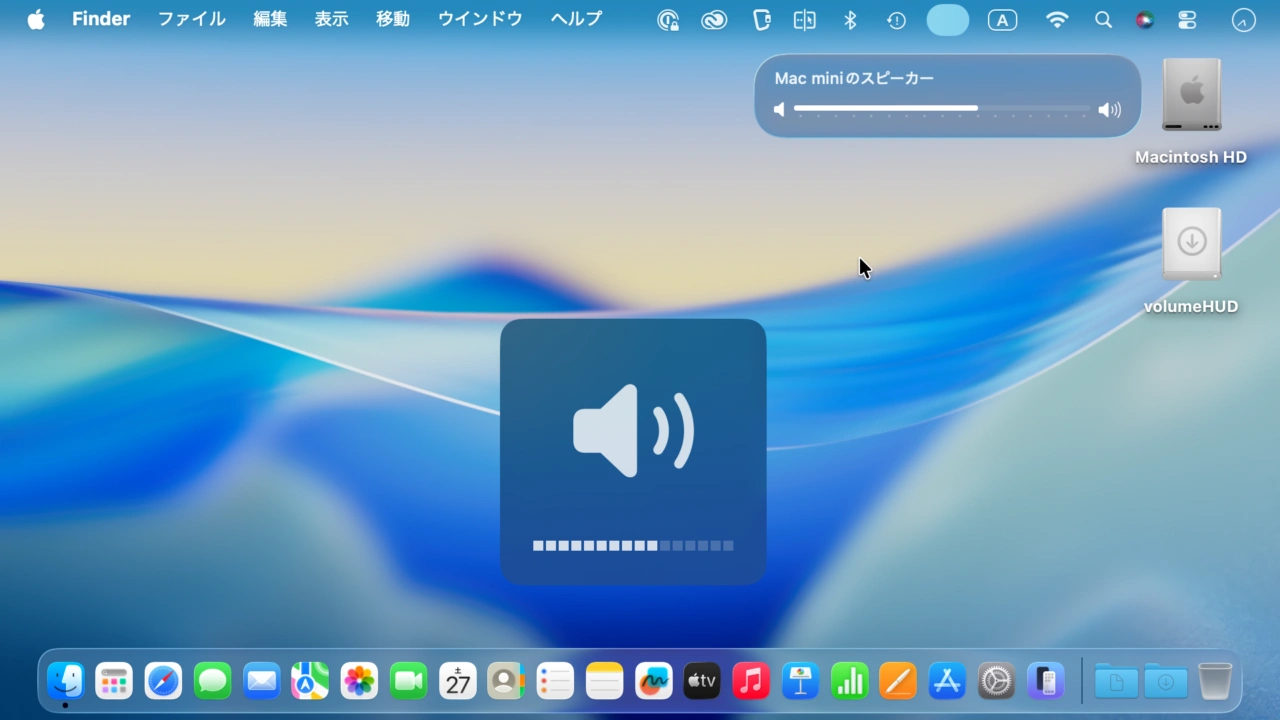Launch the Photos app in Dock
The width and height of the screenshot is (1280, 720).
[x=359, y=682]
